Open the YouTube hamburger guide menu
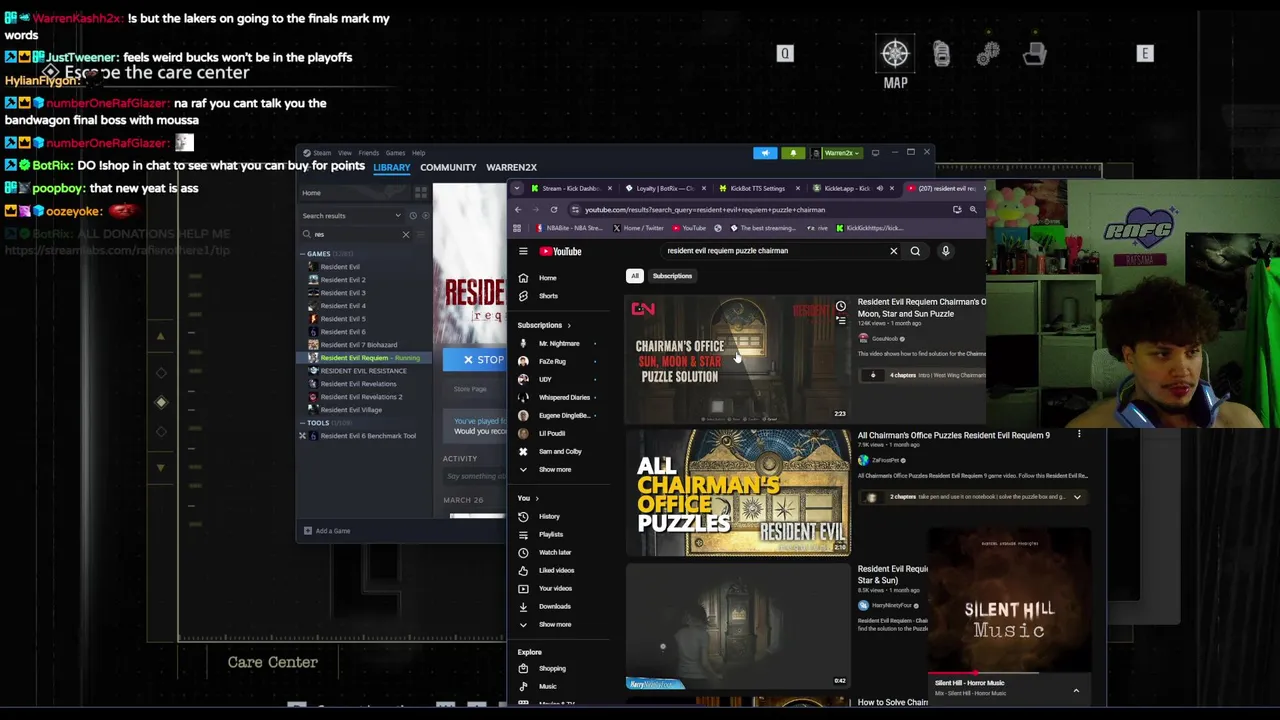The image size is (1280, 720). point(523,251)
